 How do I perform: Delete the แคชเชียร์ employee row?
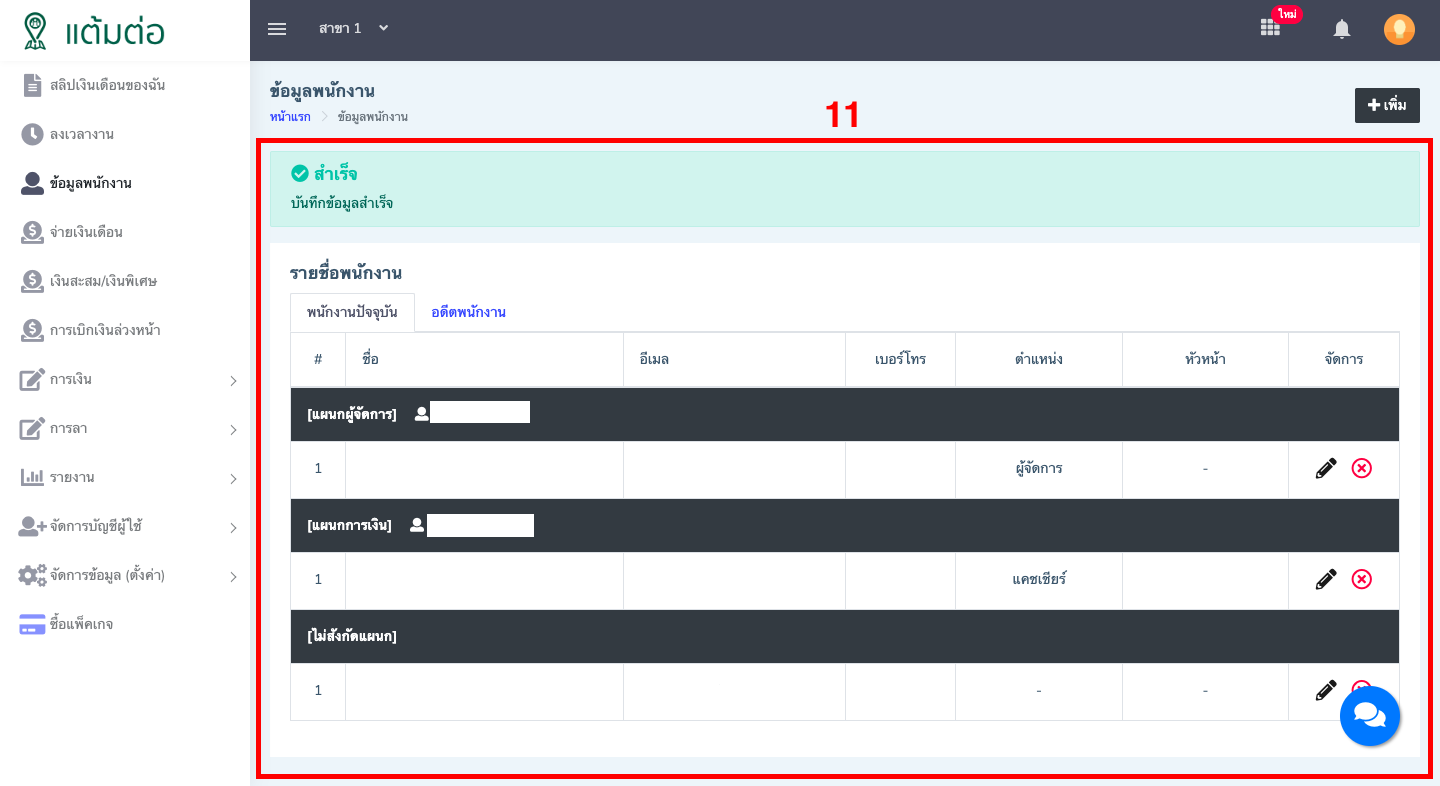click(x=1361, y=579)
